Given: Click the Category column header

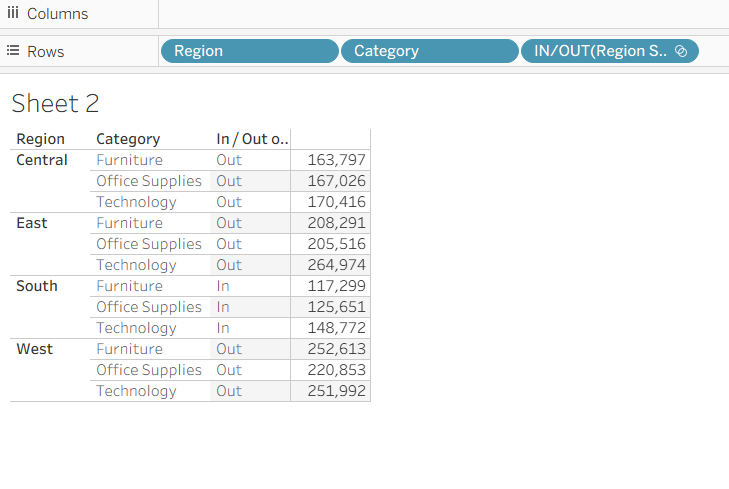Looking at the screenshot, I should click(x=128, y=139).
